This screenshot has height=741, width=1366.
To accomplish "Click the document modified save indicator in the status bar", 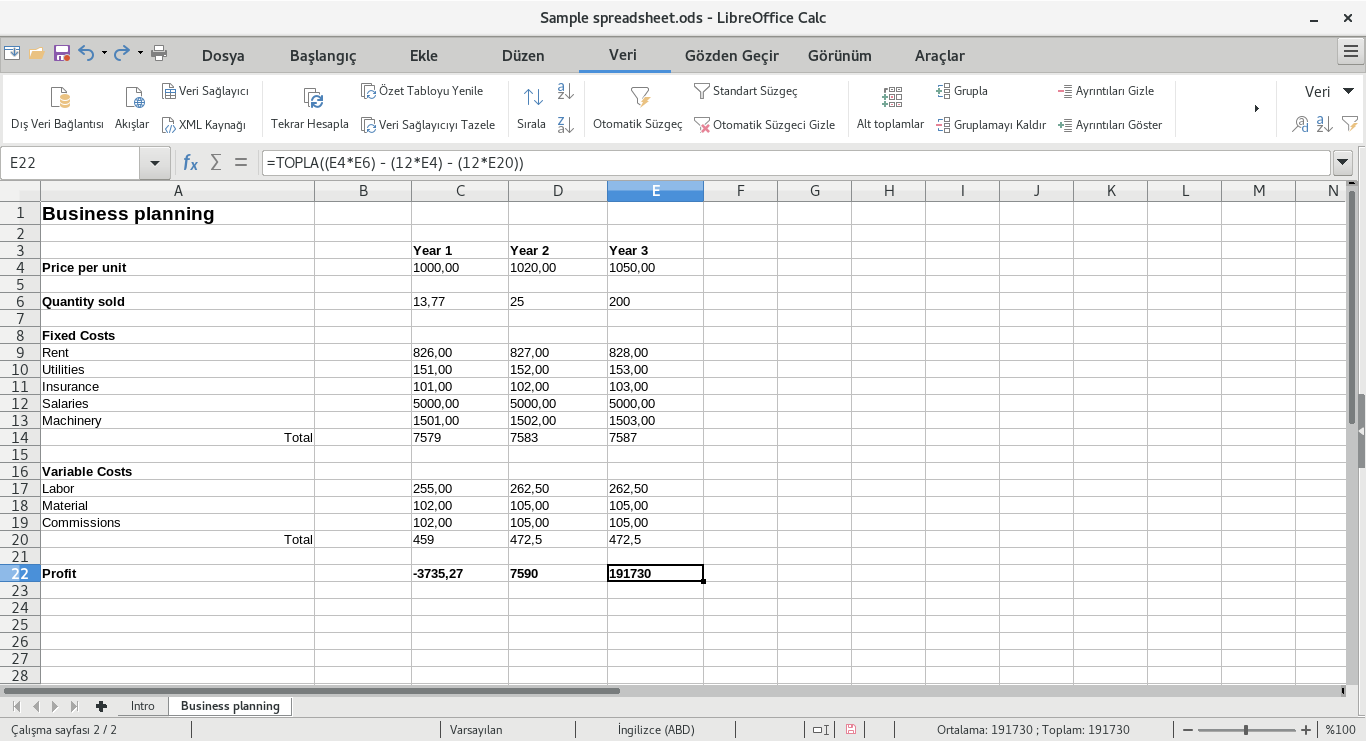I will [850, 730].
